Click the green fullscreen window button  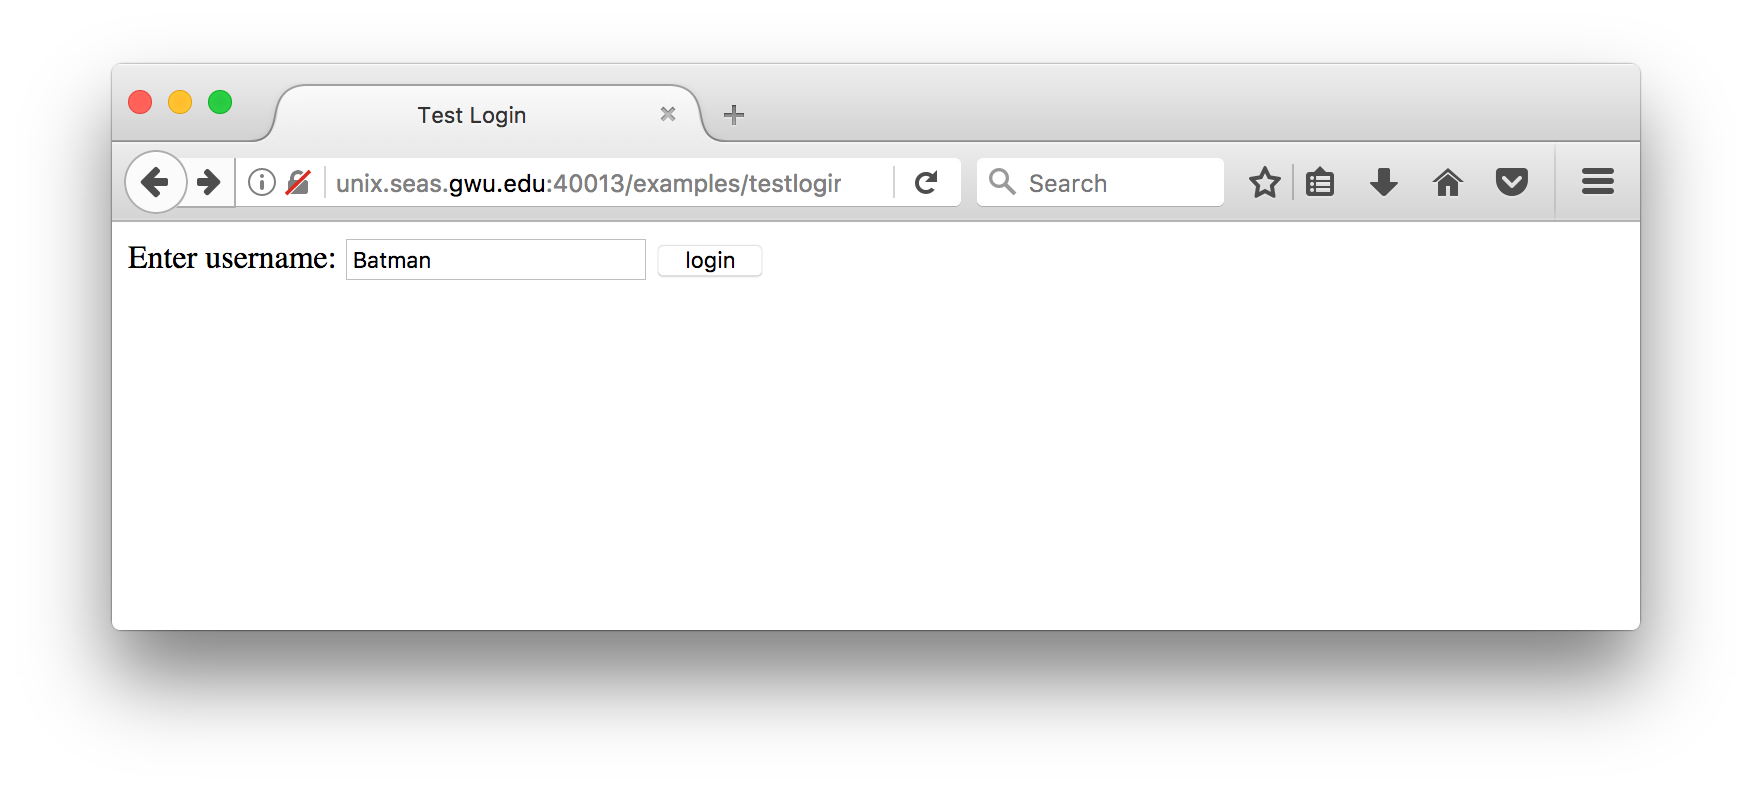click(220, 102)
